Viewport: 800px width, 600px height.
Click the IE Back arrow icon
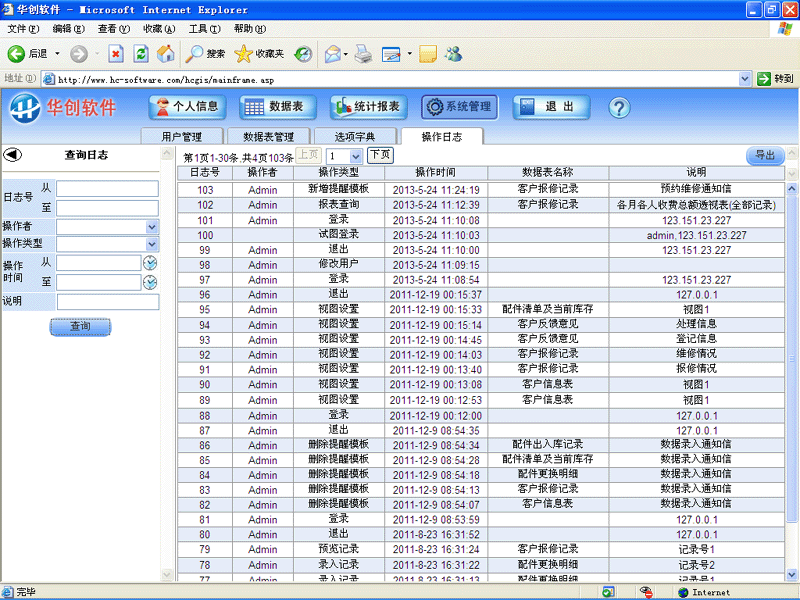click(x=16, y=54)
